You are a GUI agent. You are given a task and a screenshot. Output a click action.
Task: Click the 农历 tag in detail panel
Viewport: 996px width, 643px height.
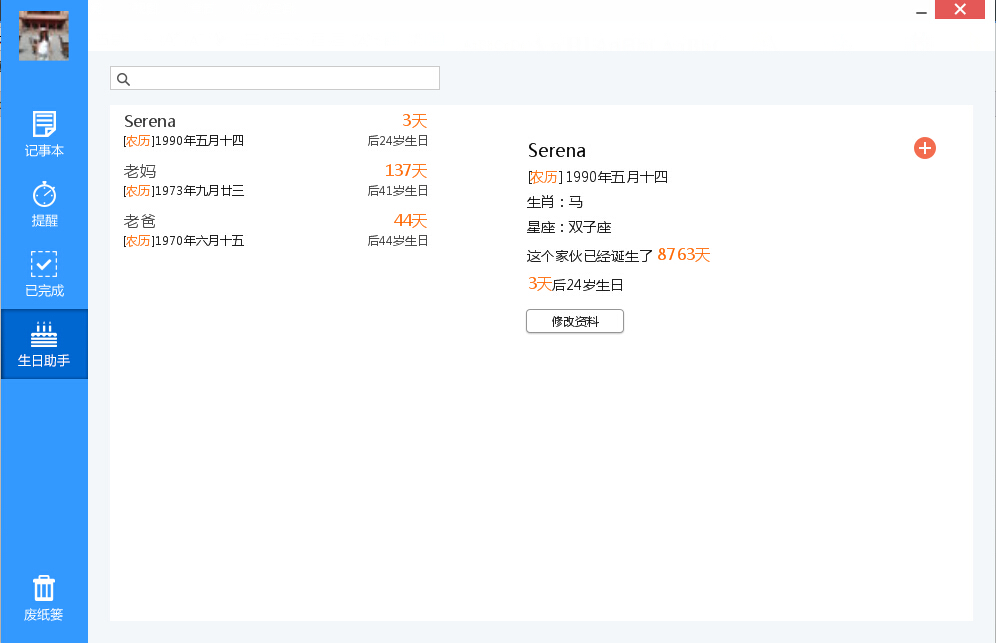pyautogui.click(x=544, y=178)
